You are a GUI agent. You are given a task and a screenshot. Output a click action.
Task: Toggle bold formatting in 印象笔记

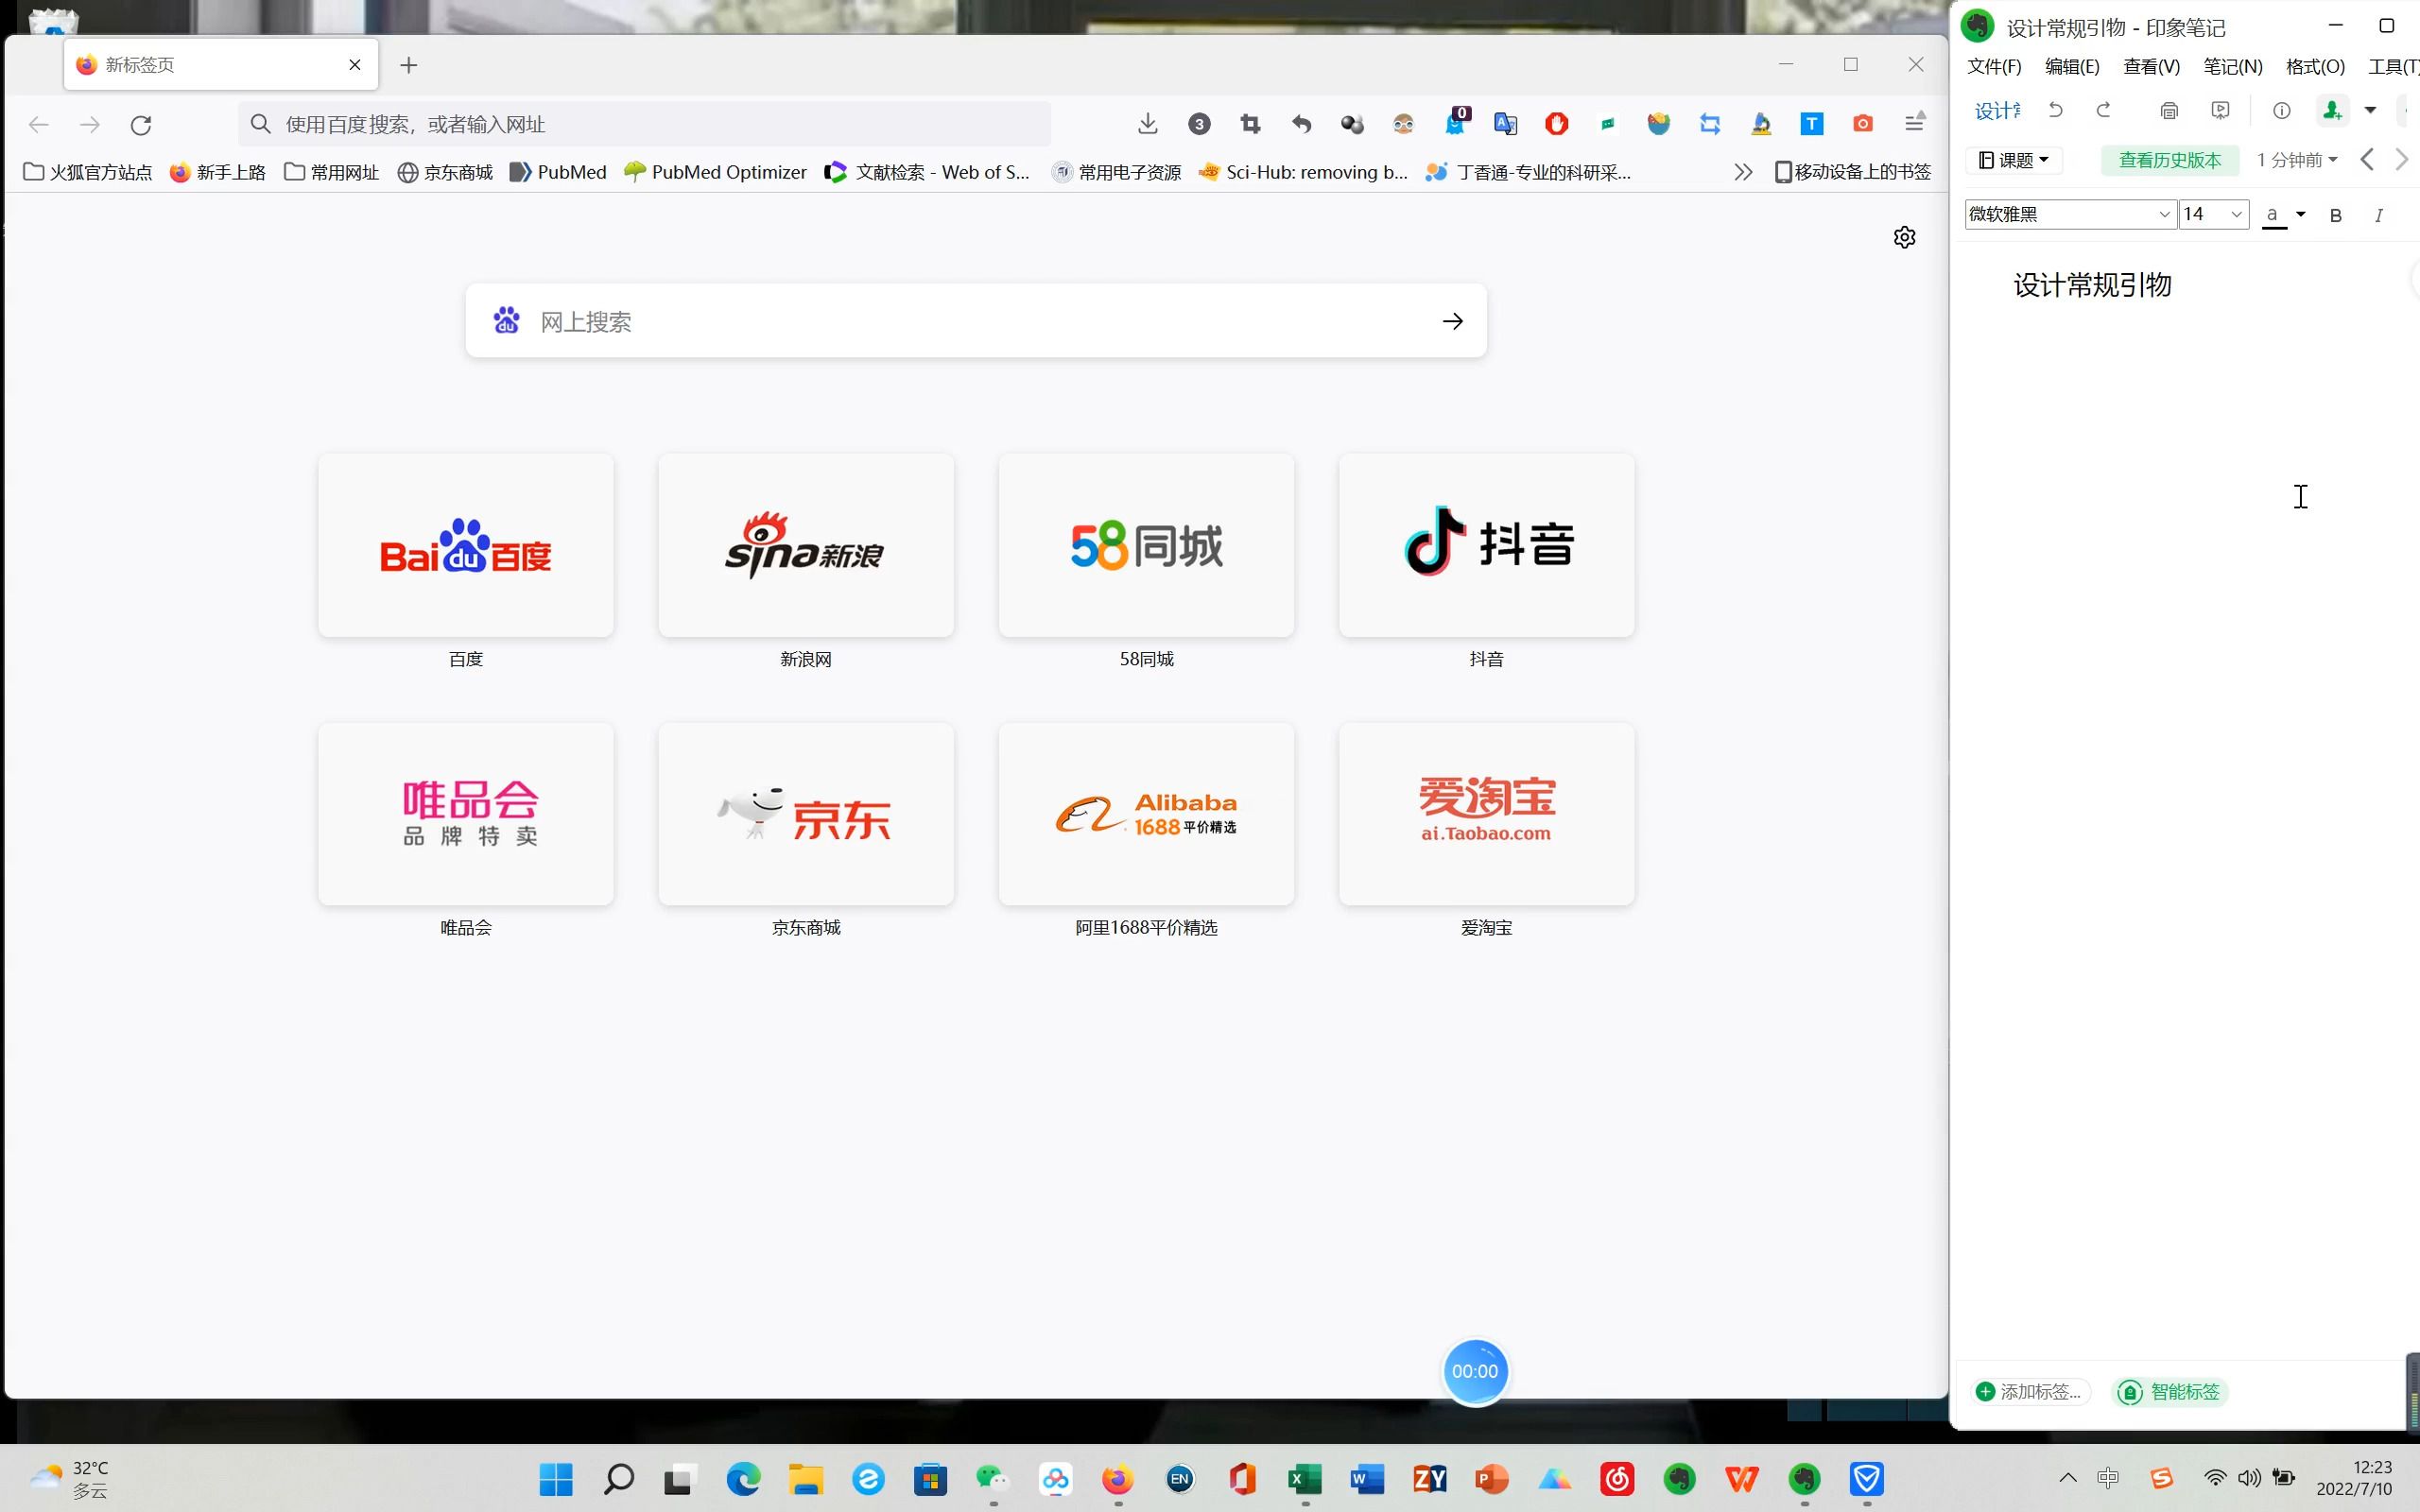point(2335,215)
